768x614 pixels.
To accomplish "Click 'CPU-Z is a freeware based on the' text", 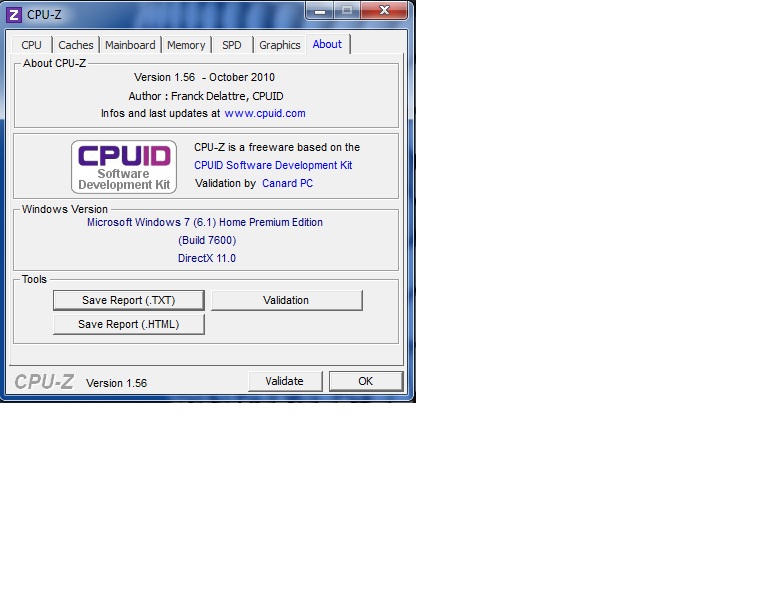I will click(277, 147).
